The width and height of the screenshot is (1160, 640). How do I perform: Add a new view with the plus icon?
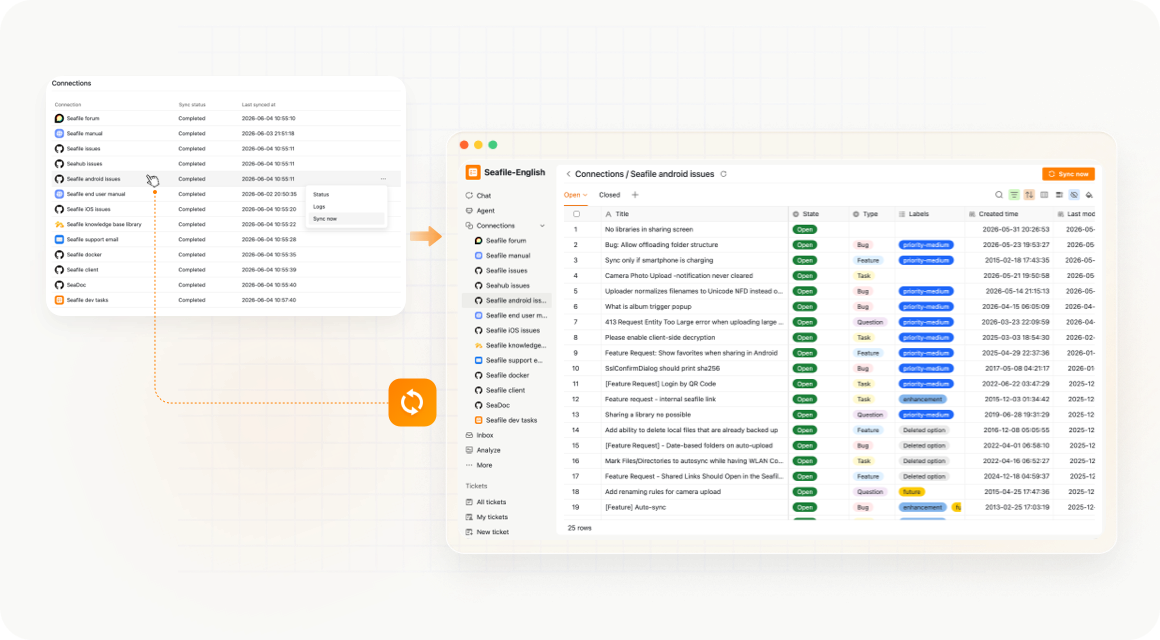click(635, 195)
